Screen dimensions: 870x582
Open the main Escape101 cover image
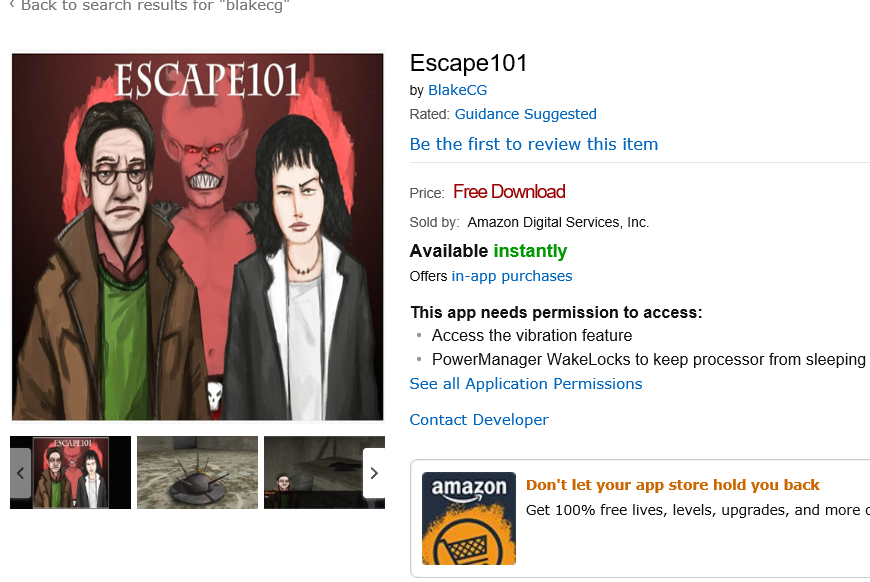[198, 237]
